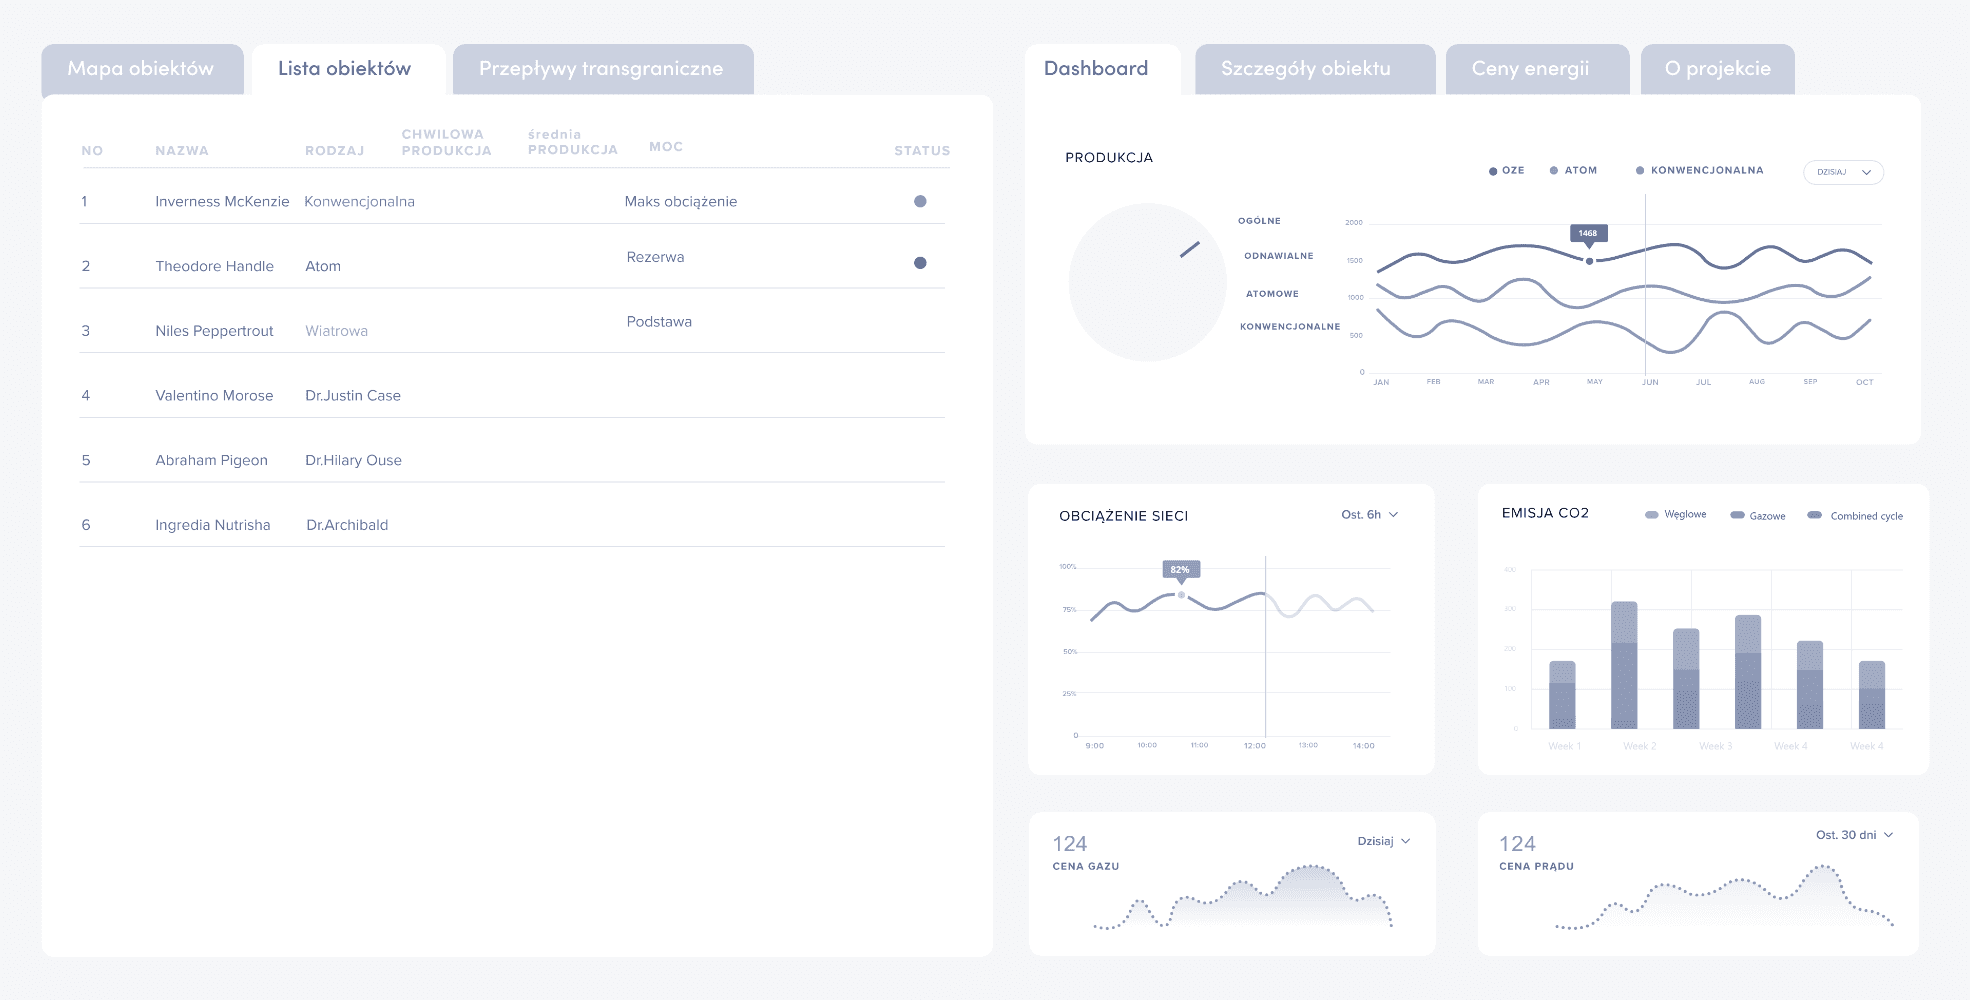Sort by średnia PRODUKCJA column header
Viewport: 1970px width, 1000px height.
coord(572,142)
